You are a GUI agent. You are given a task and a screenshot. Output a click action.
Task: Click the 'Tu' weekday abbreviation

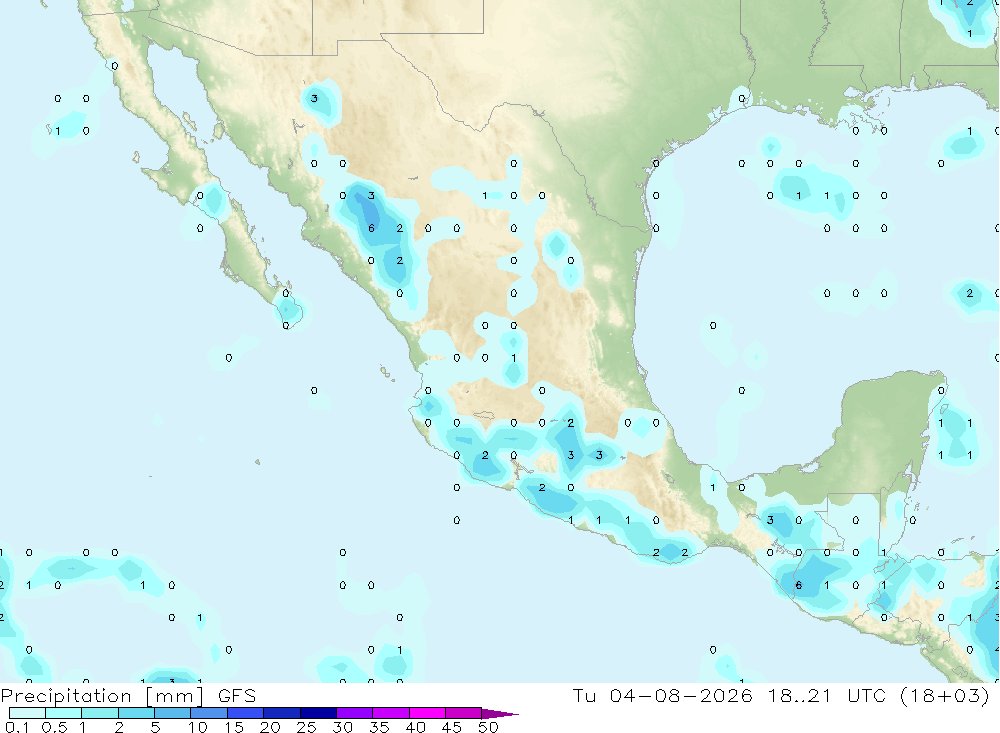click(584, 695)
